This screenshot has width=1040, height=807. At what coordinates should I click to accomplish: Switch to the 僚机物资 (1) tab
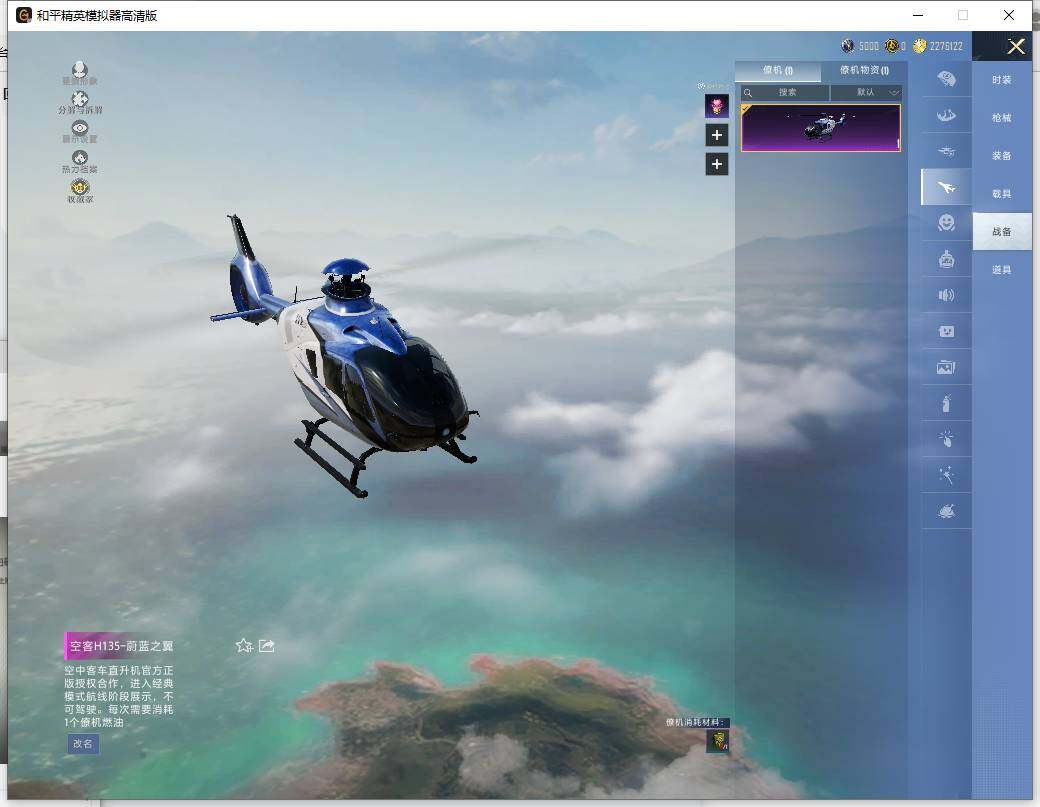864,70
